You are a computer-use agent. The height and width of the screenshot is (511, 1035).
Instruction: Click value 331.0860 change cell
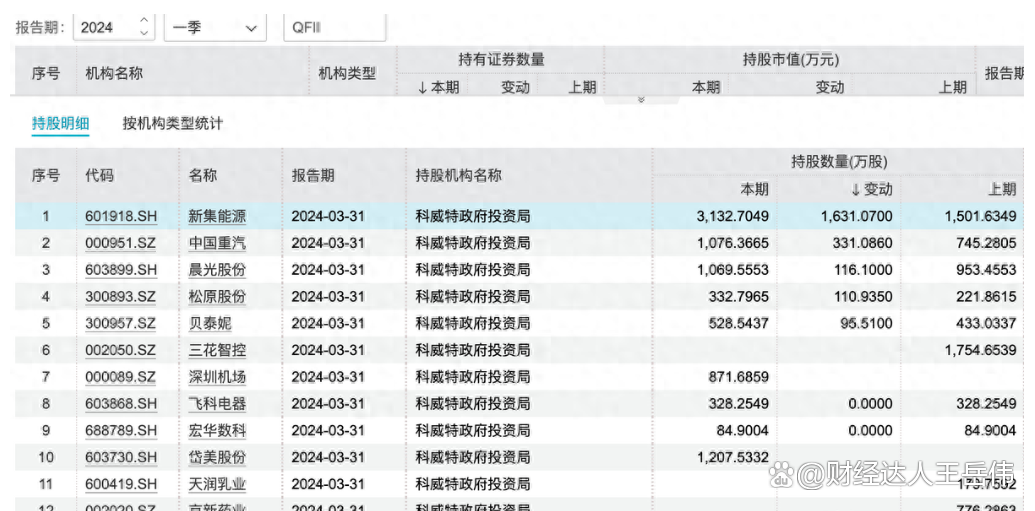(863, 243)
